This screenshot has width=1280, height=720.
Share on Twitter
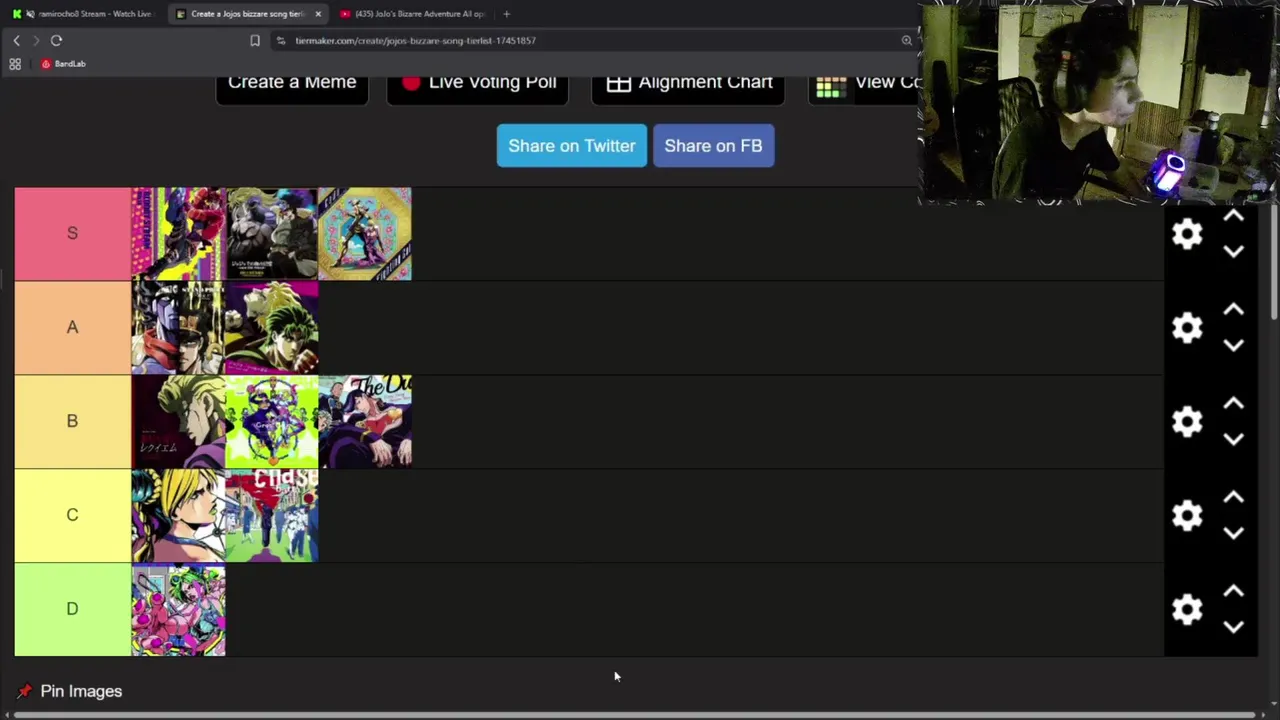572,146
